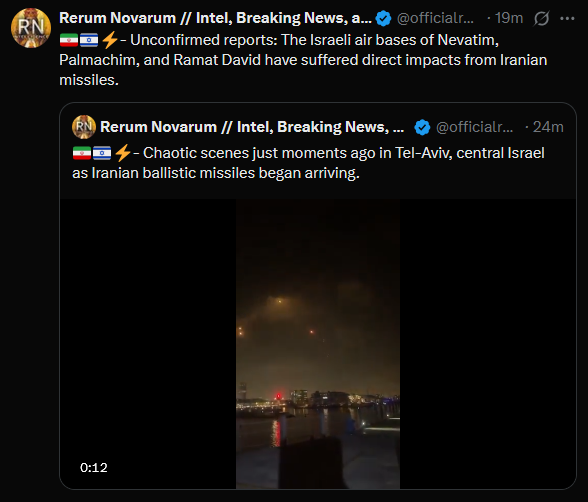Play the night sky missile video
The width and height of the screenshot is (588, 502).
(x=318, y=344)
